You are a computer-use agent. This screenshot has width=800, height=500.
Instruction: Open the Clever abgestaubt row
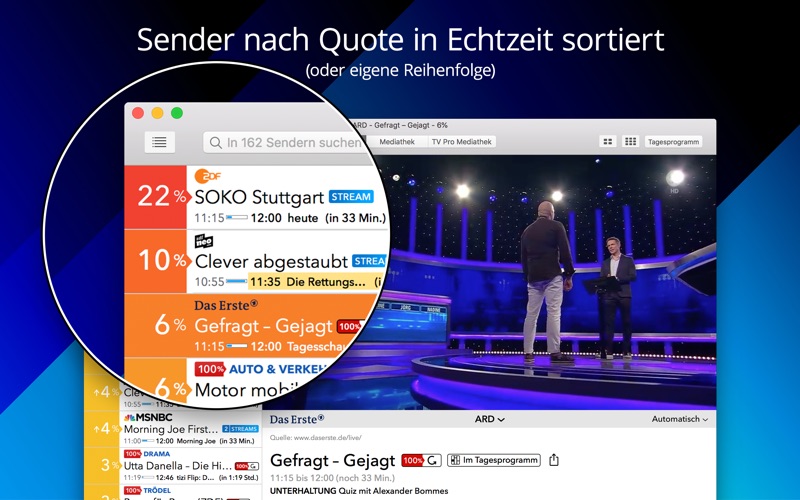coord(258,261)
